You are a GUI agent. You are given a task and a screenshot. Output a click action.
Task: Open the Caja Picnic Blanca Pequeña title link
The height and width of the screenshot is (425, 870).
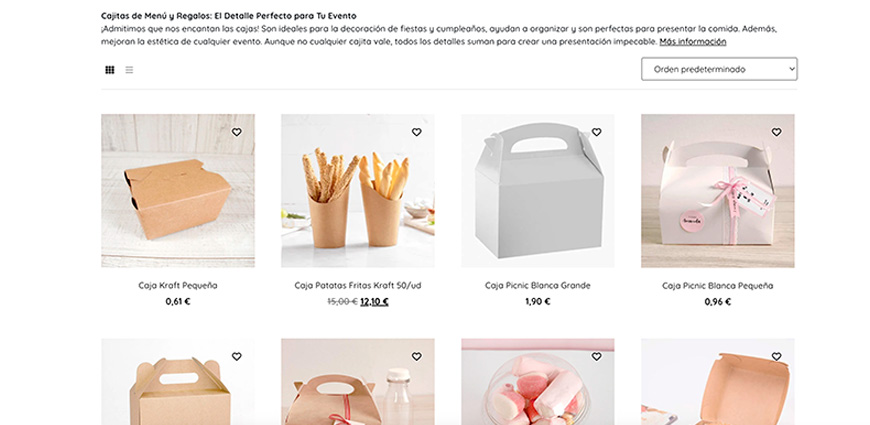717,286
